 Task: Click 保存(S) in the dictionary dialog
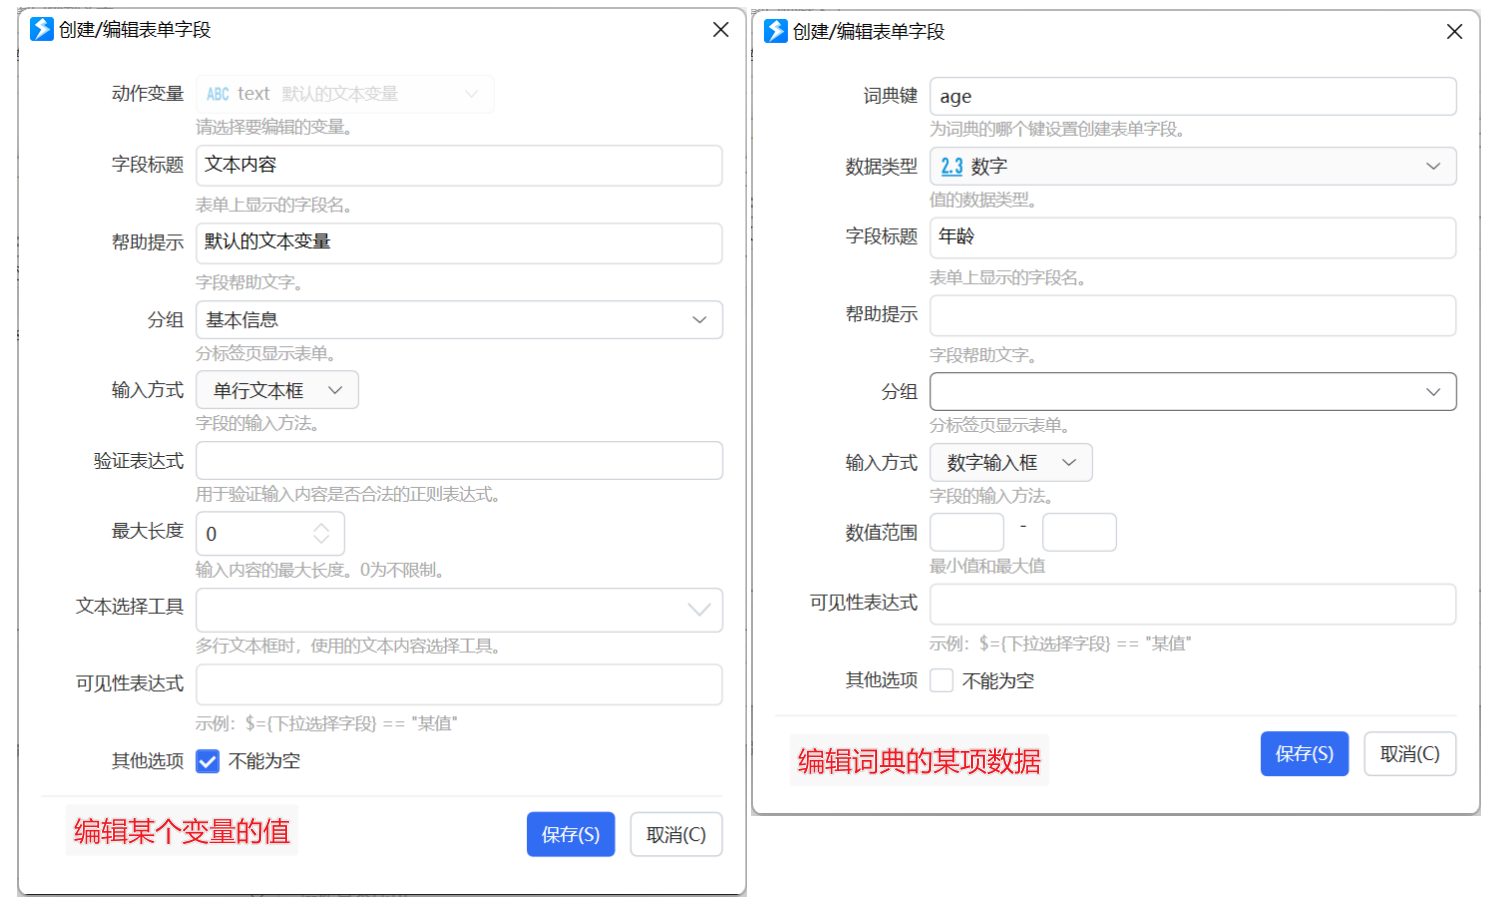coord(1305,754)
